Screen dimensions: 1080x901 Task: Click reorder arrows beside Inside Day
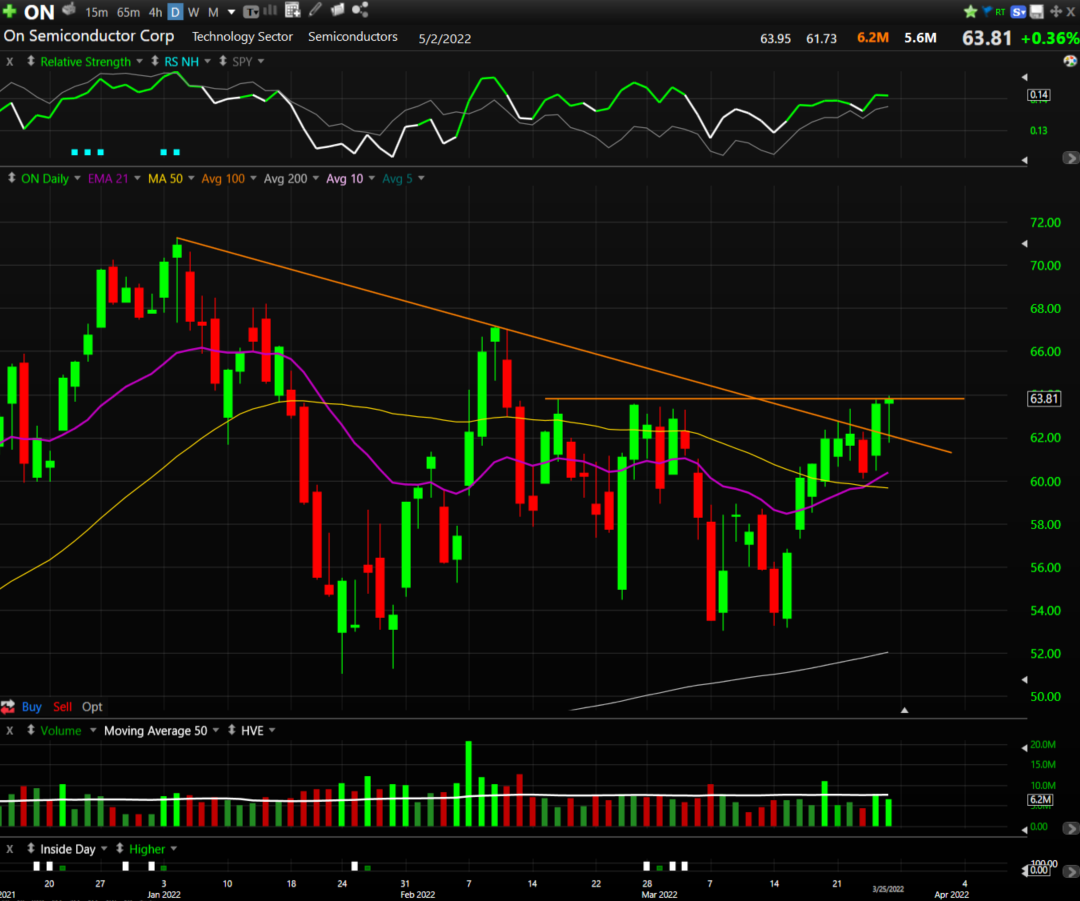click(31, 849)
